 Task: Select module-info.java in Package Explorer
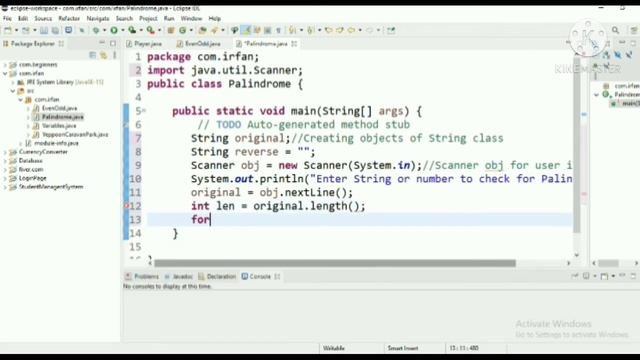point(56,143)
